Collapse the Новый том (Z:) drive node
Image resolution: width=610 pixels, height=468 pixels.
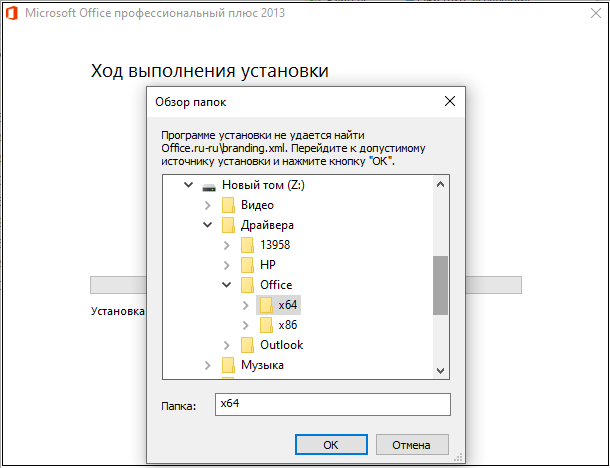pos(189,185)
